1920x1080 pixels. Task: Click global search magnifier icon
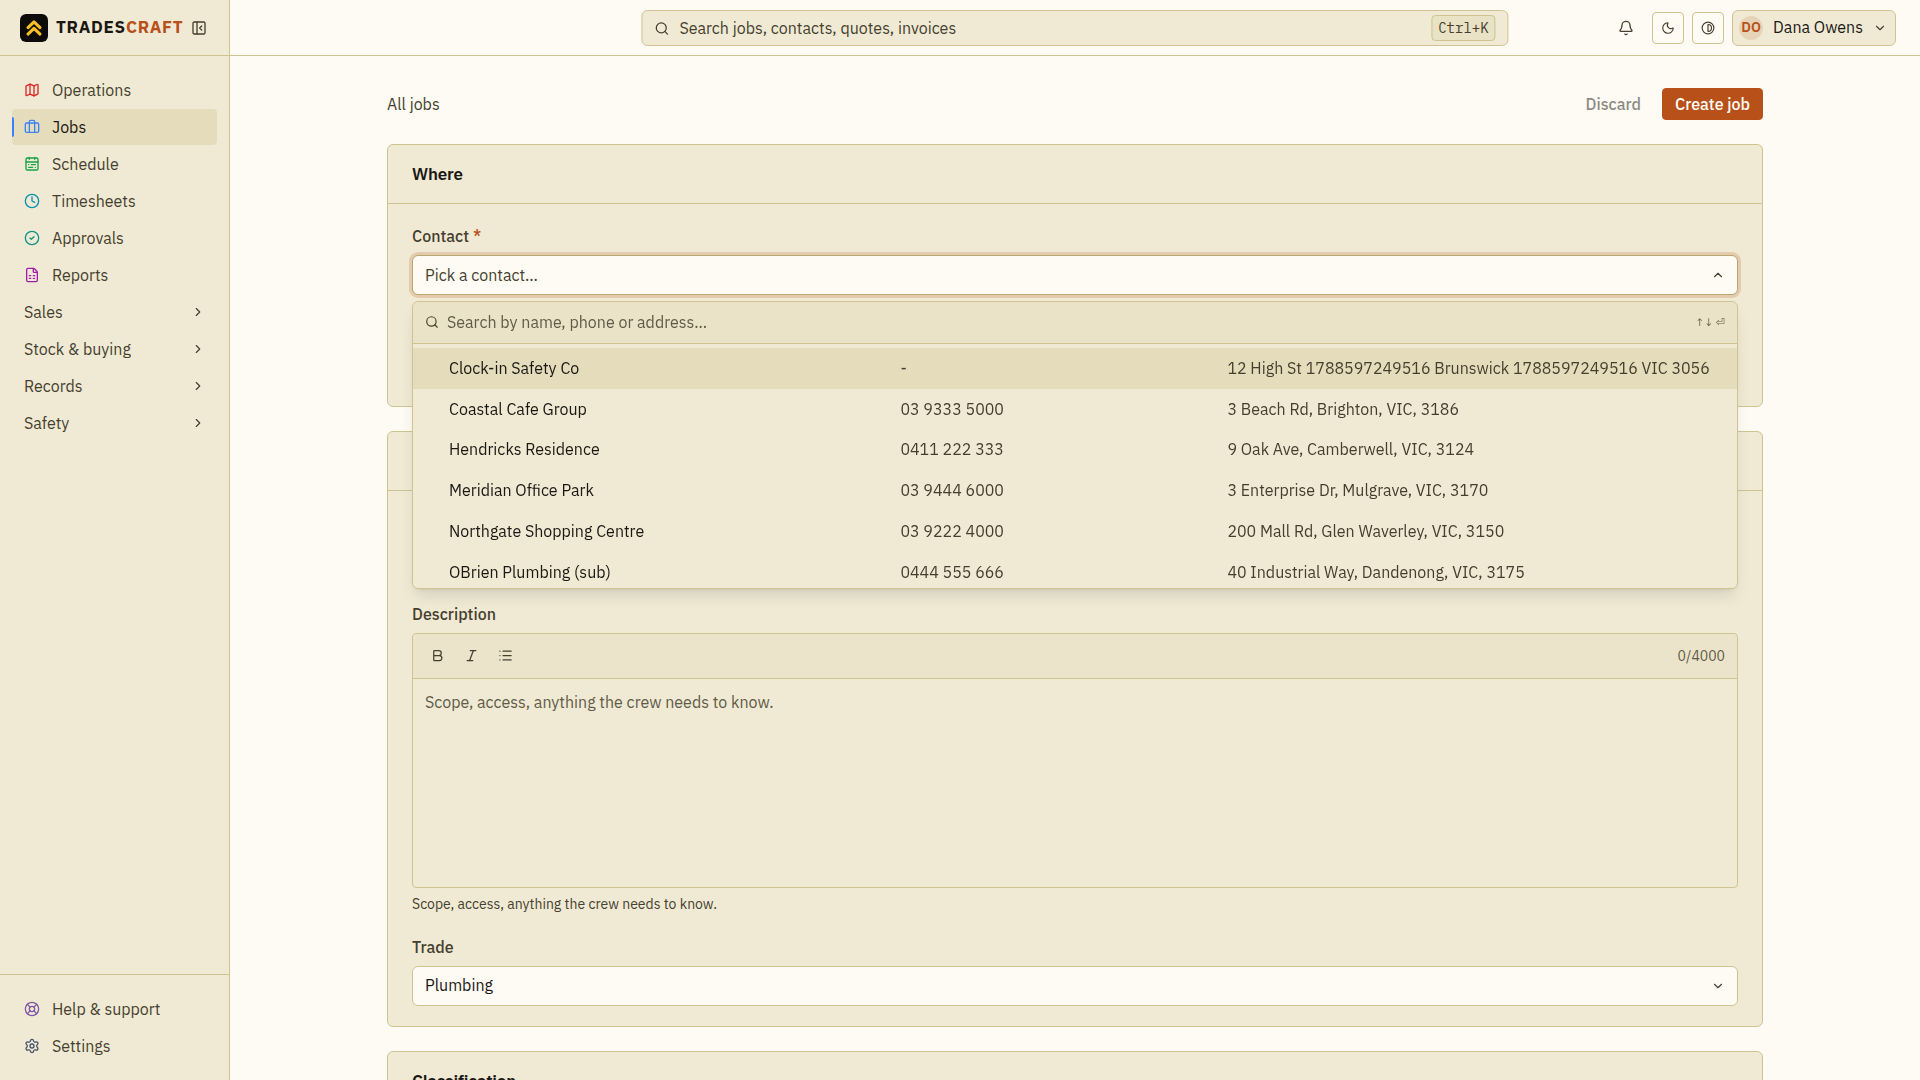(661, 28)
